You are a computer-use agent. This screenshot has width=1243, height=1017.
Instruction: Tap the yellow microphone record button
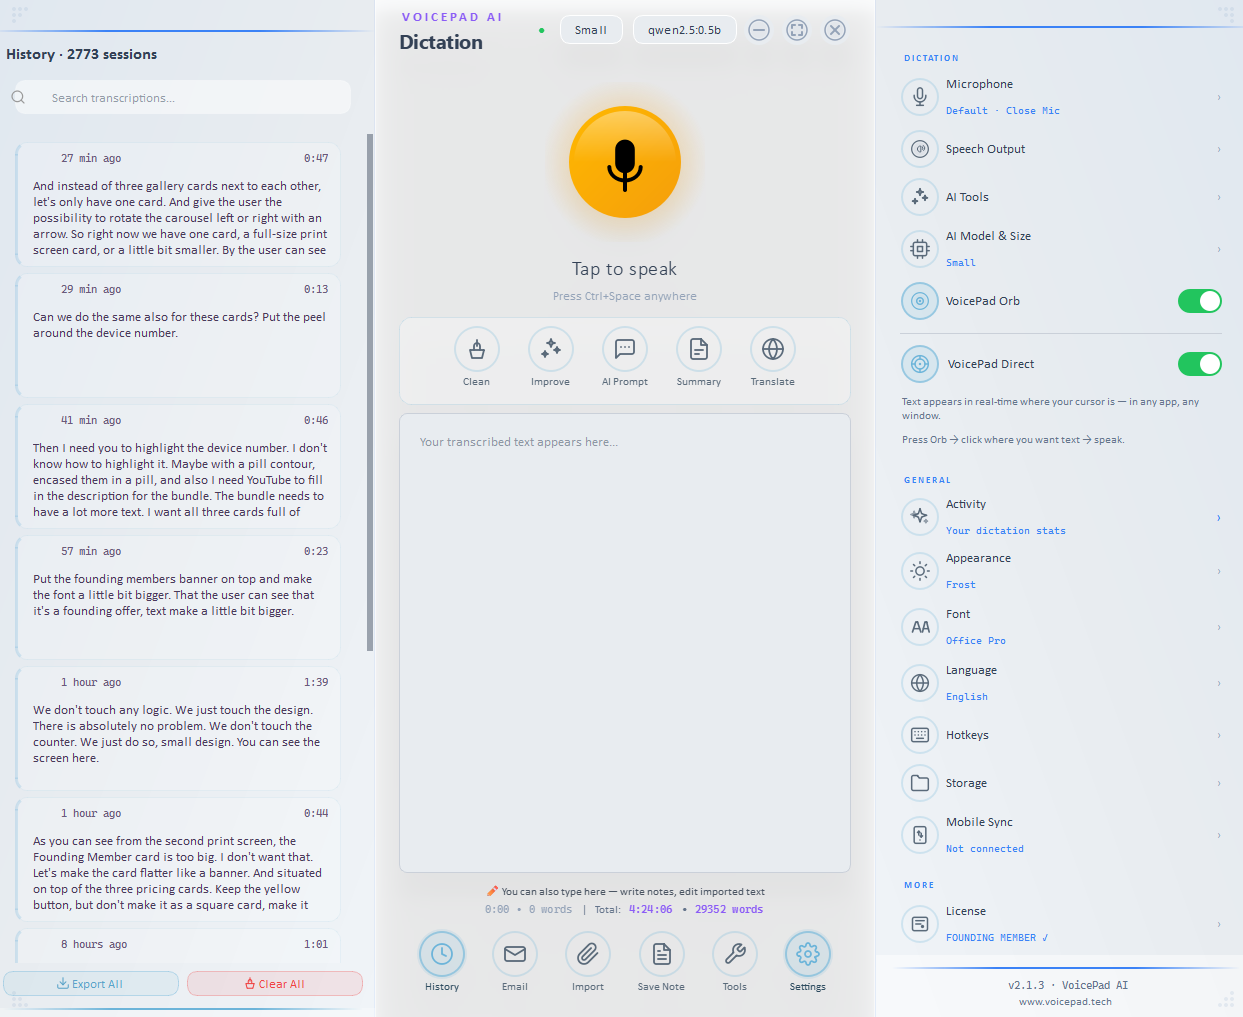coord(625,162)
